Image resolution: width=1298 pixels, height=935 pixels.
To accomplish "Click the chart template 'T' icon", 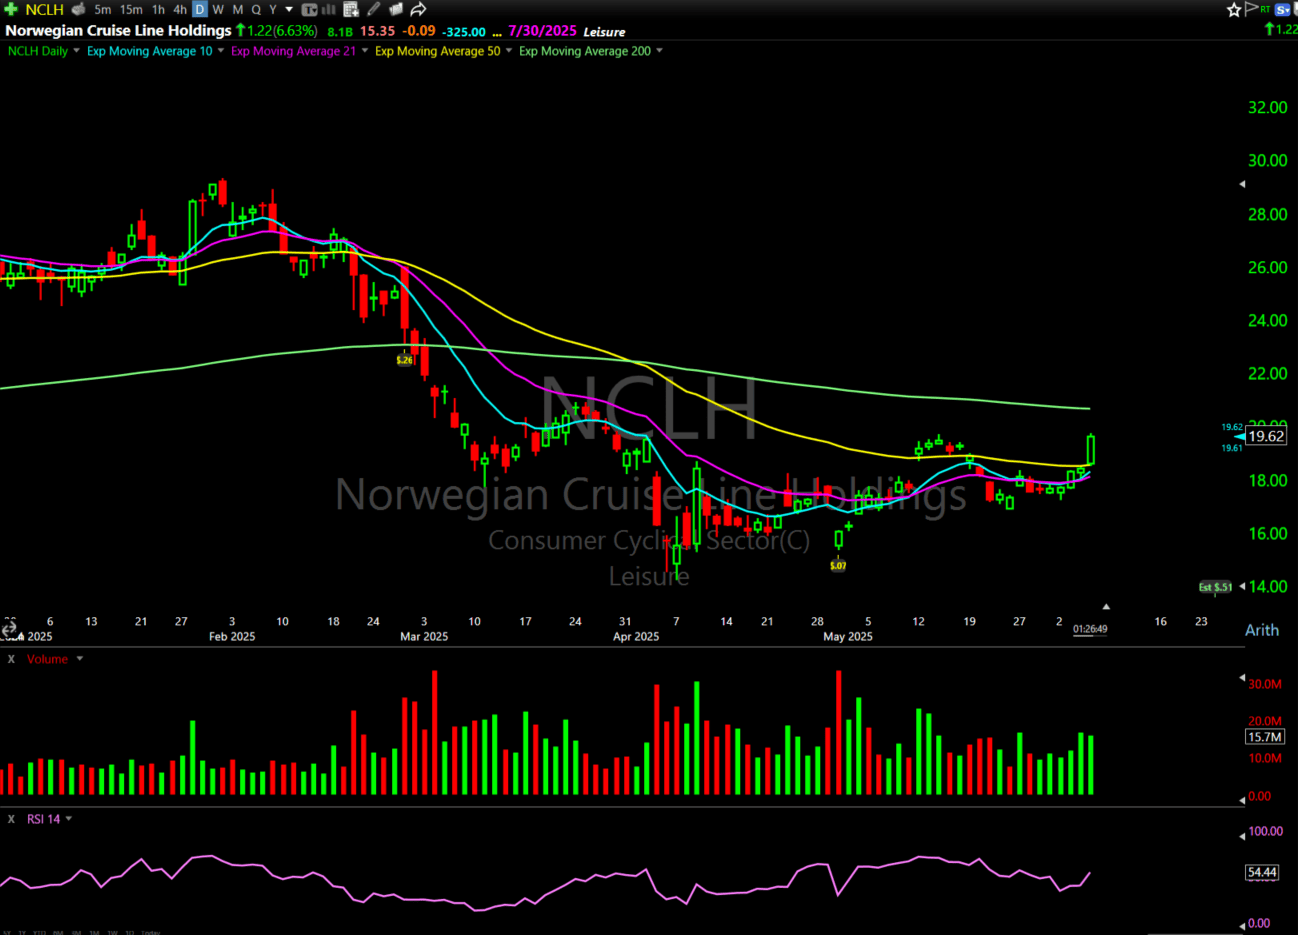I will tap(309, 9).
